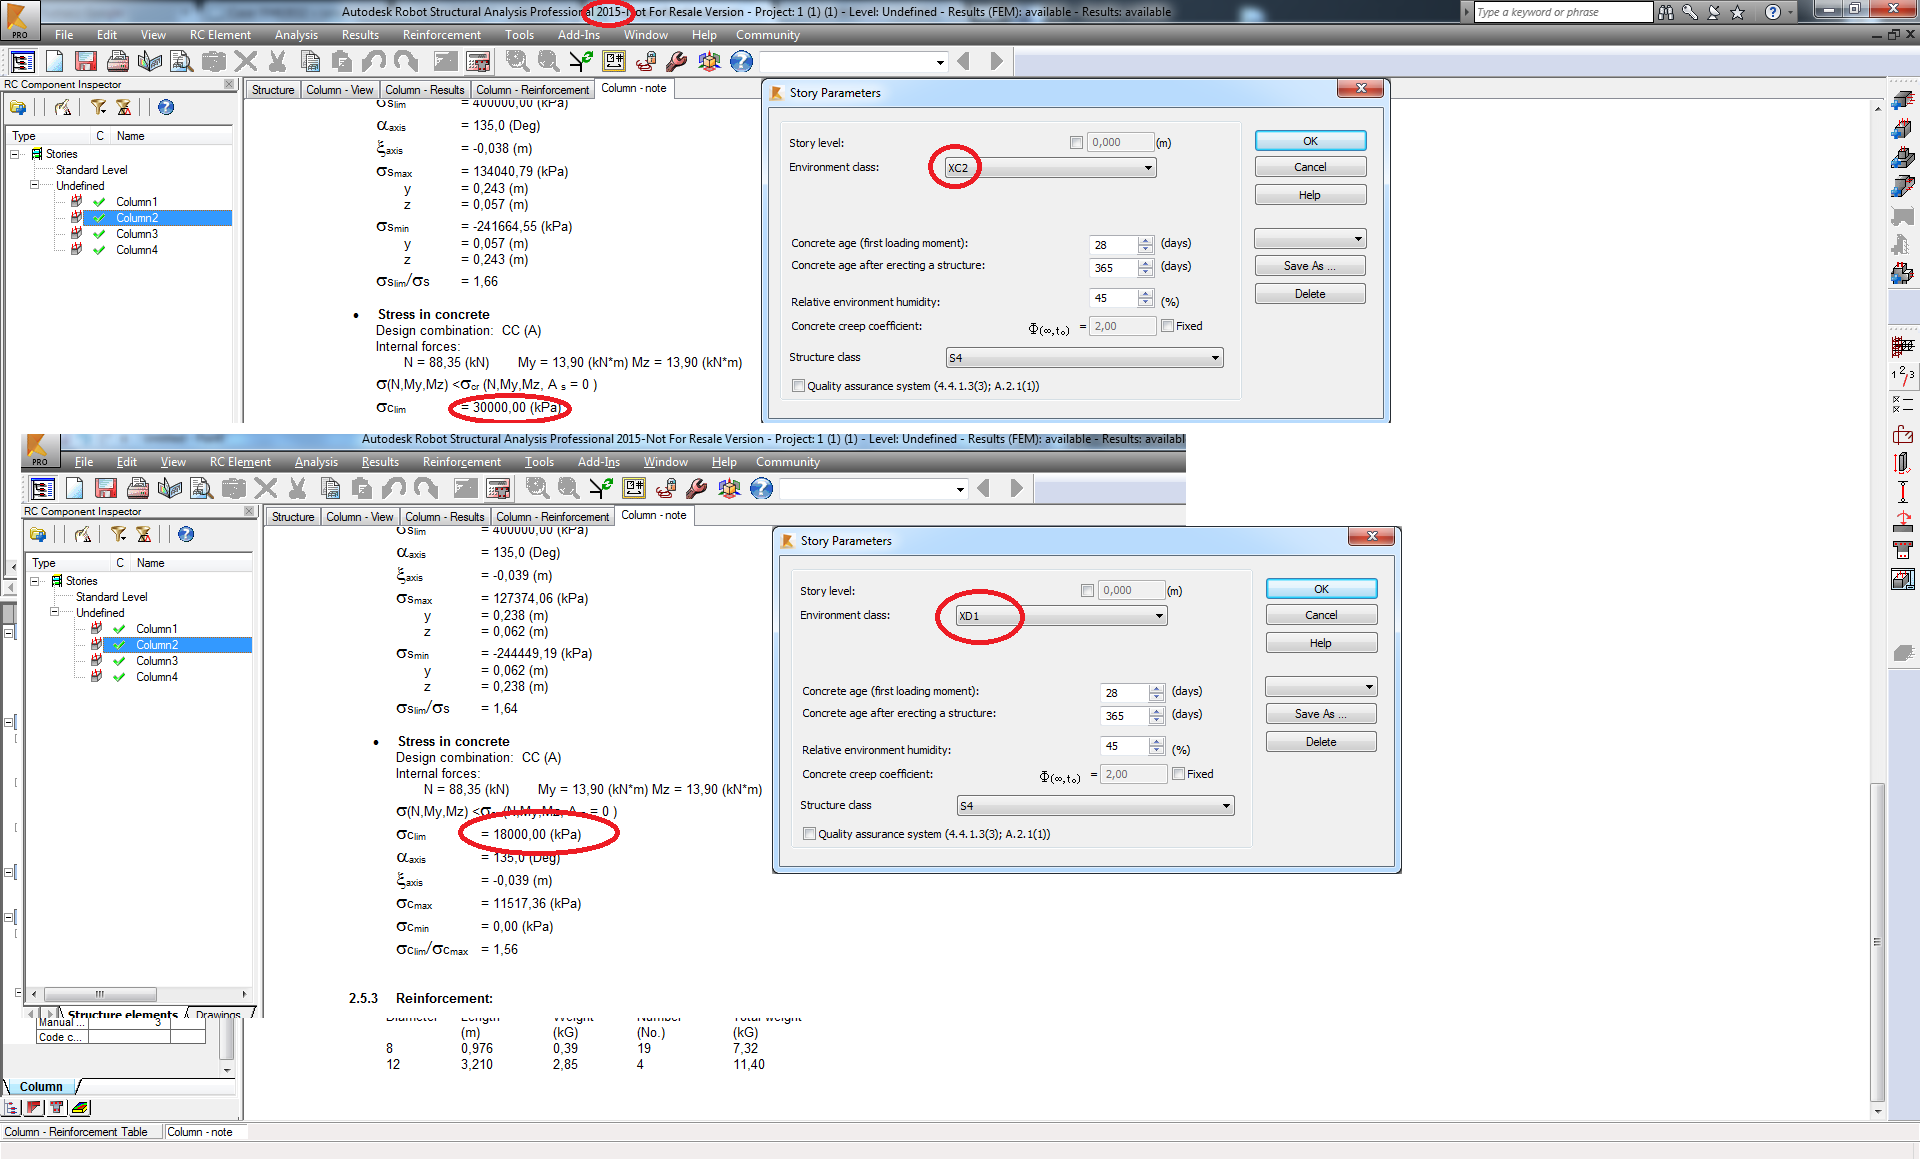1920x1160 pixels.
Task: Click Print icon in upper window toolbar
Action: (118, 62)
